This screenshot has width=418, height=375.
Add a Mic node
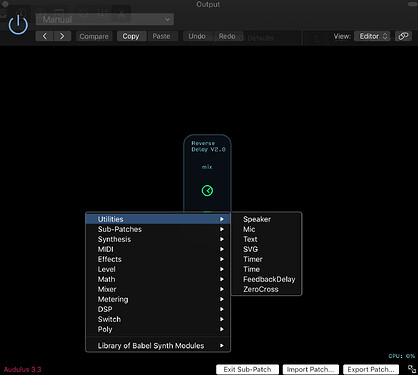point(266,229)
